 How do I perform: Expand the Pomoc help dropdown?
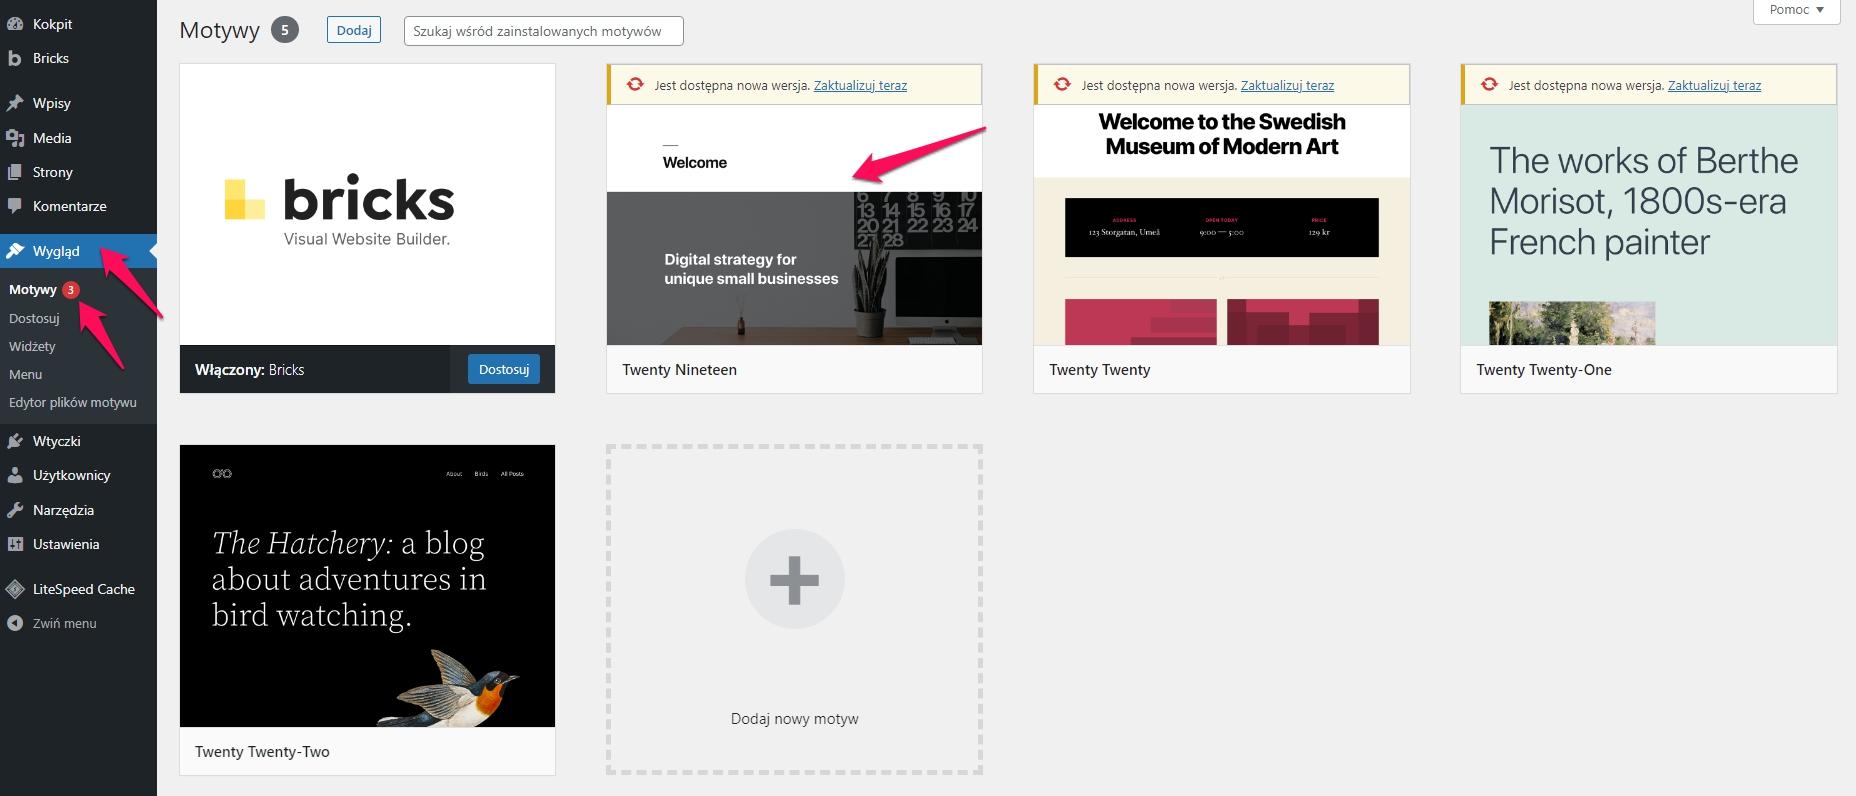[1797, 10]
